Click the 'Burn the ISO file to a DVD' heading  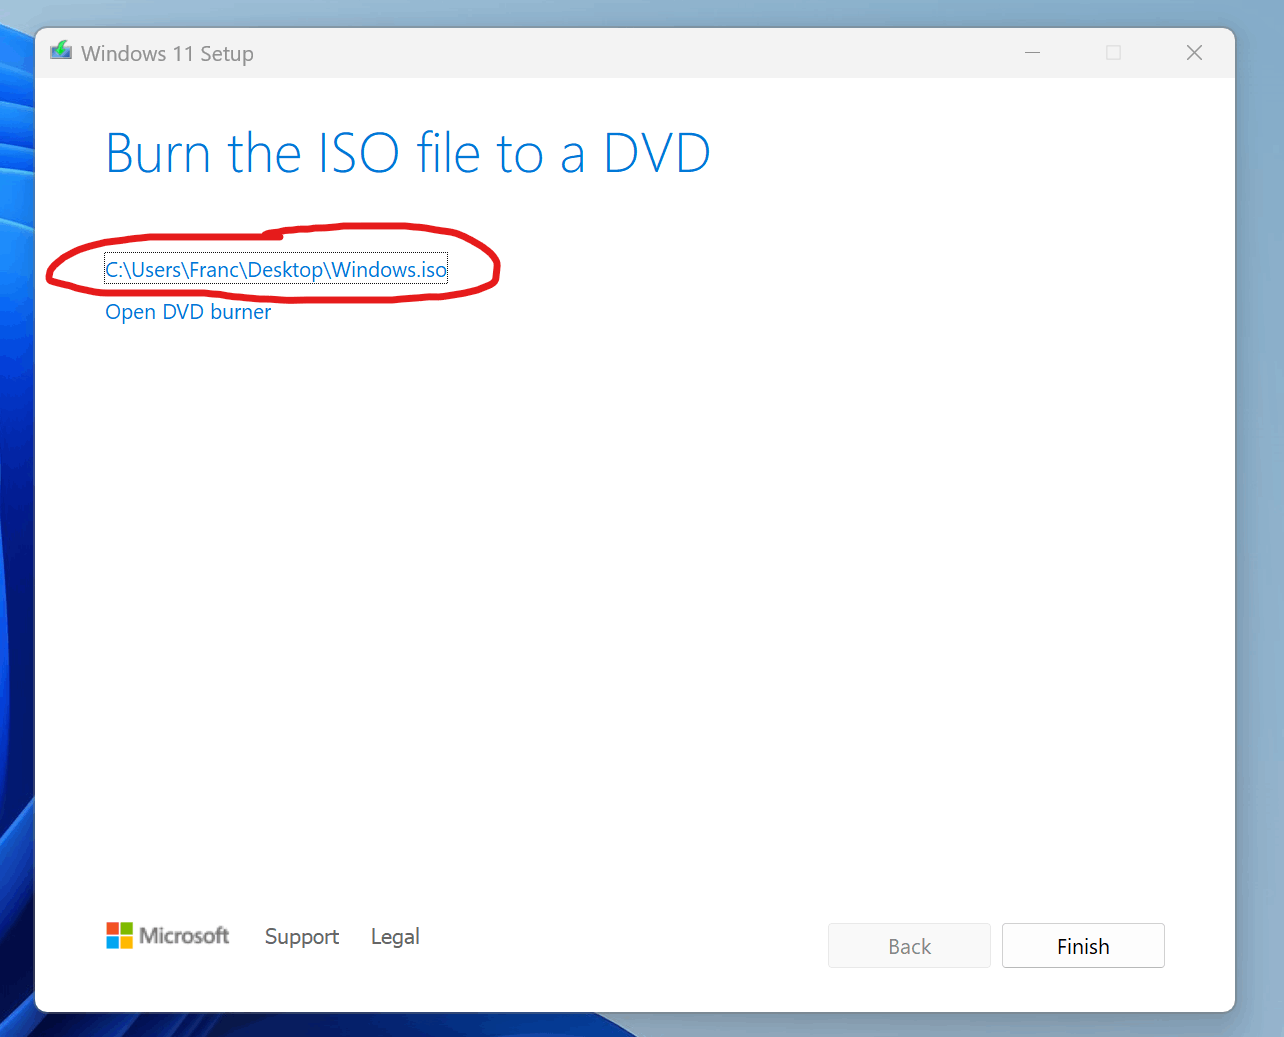pos(408,154)
